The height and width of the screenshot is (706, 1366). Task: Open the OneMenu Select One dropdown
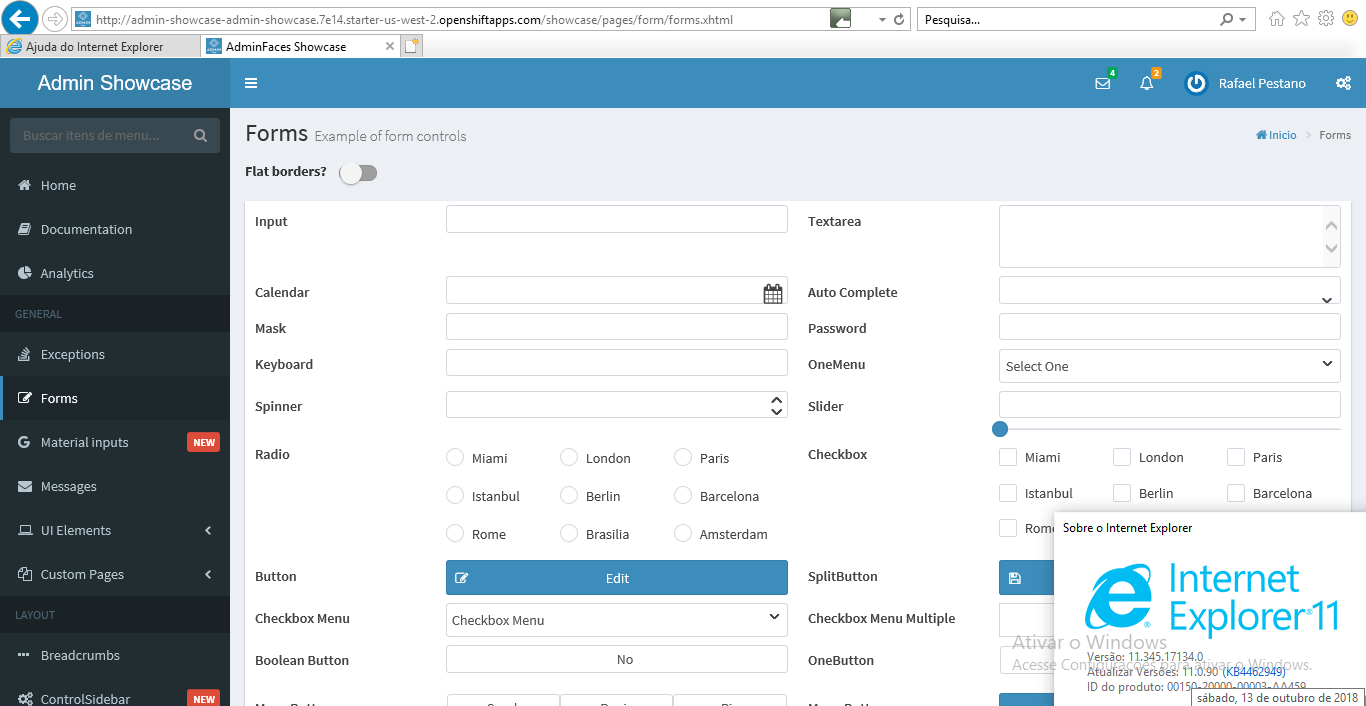1168,365
